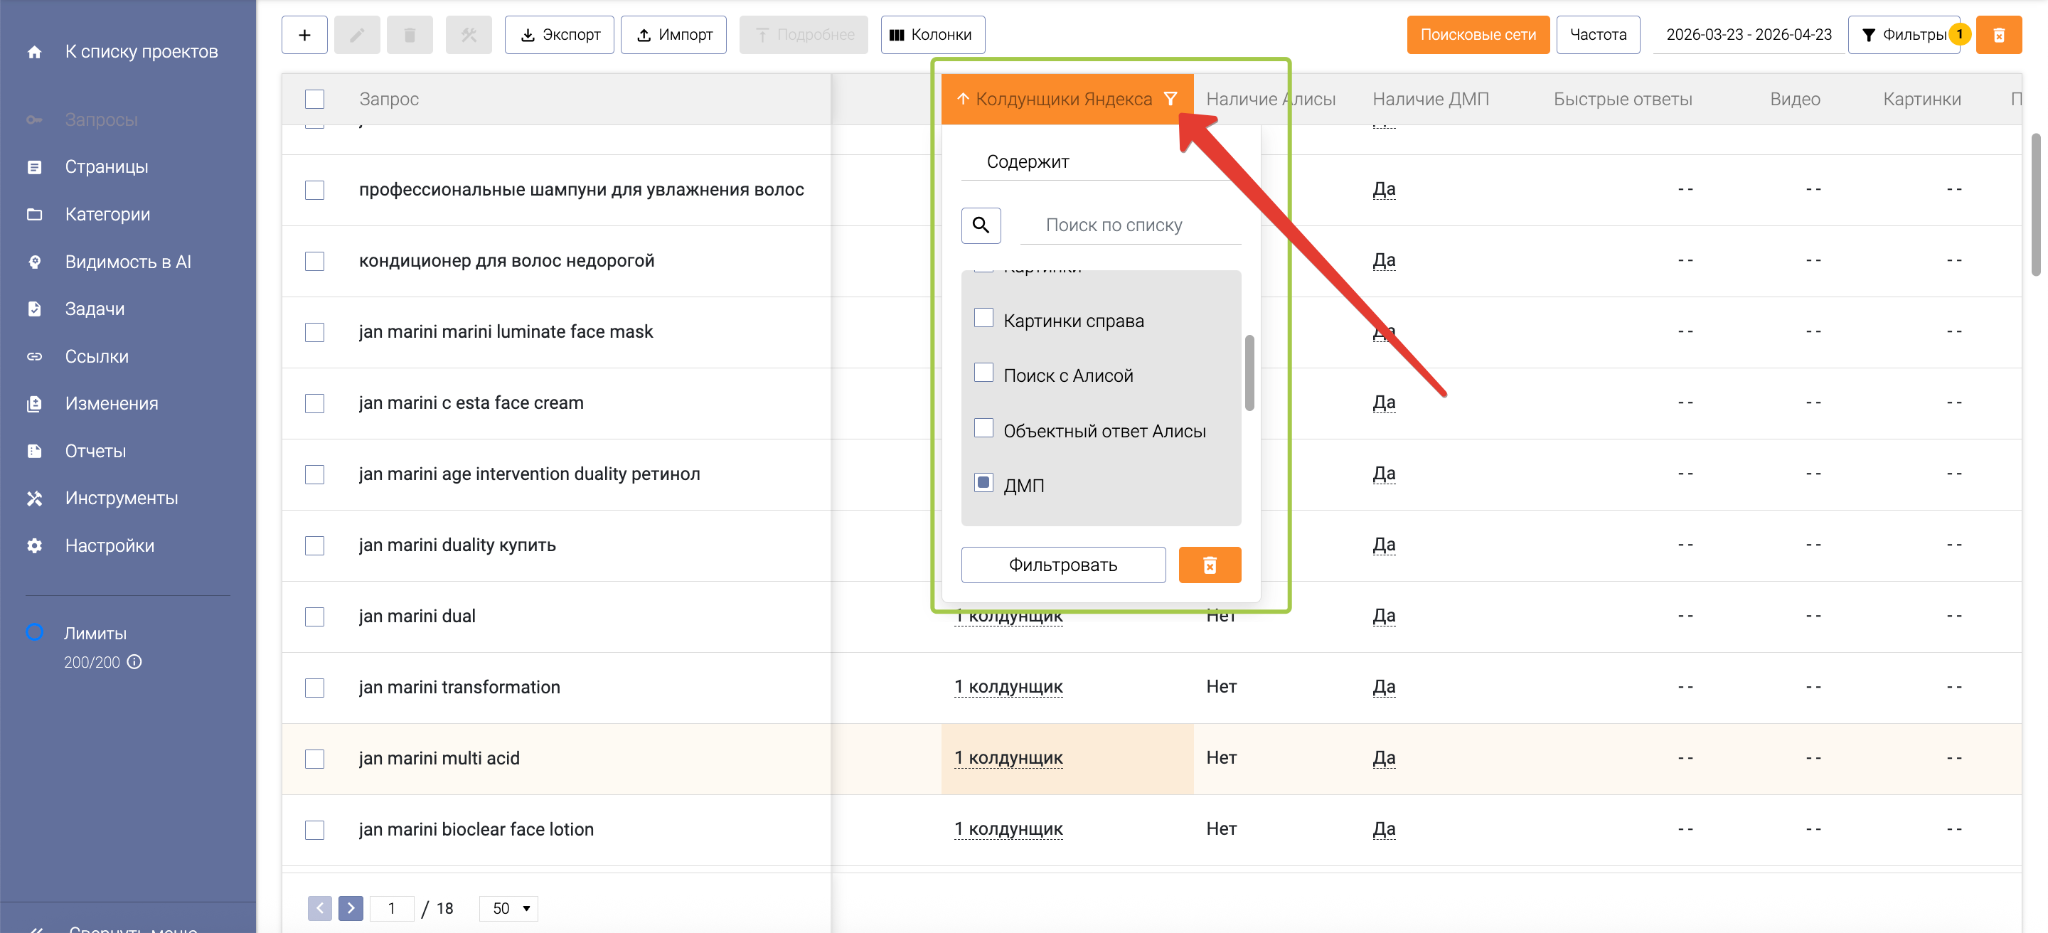
Task: Click the Поиск по списку input field
Action: click(1130, 226)
